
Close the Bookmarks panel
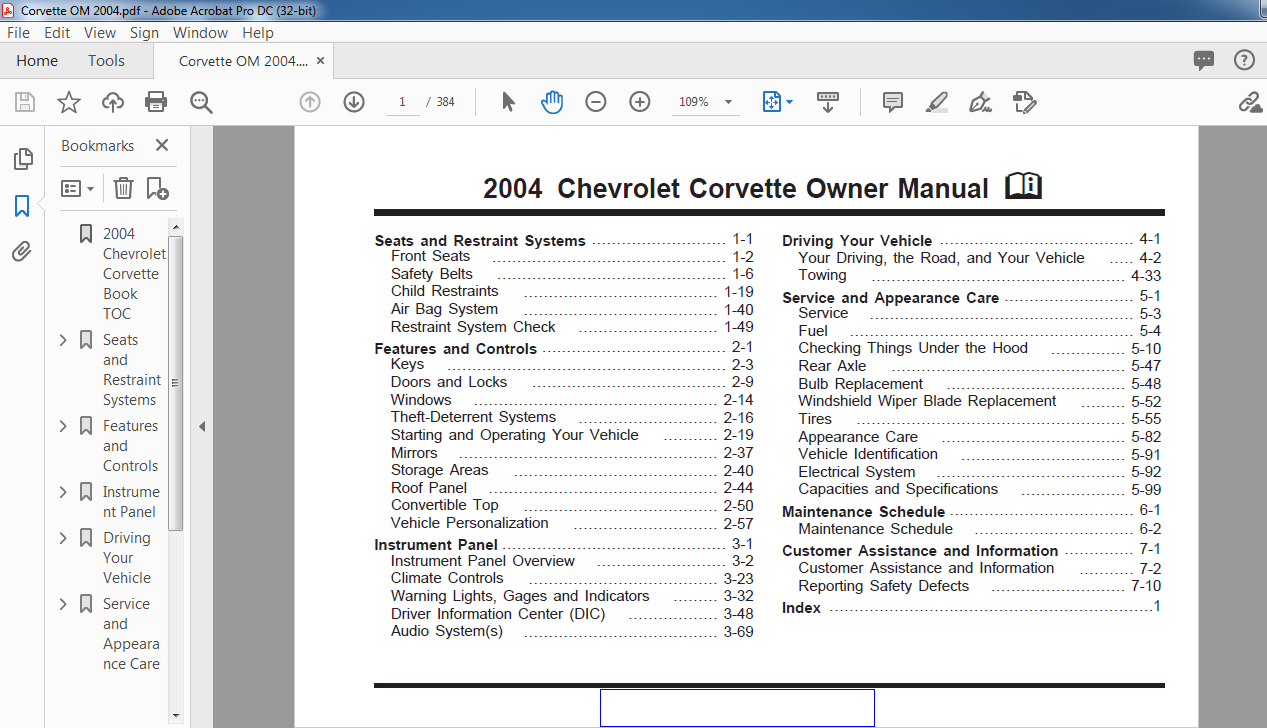tap(162, 145)
